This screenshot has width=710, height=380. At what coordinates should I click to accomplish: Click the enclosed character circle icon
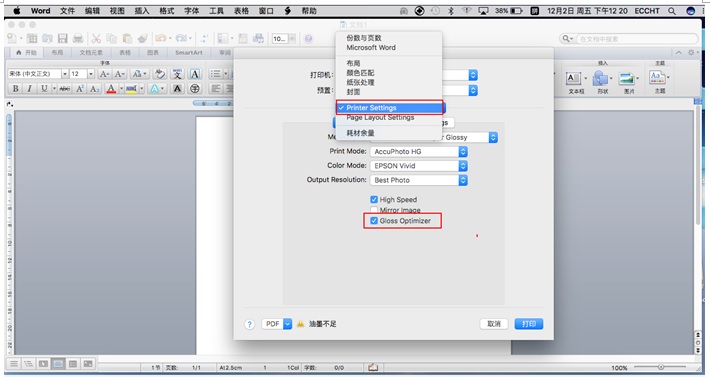[195, 88]
